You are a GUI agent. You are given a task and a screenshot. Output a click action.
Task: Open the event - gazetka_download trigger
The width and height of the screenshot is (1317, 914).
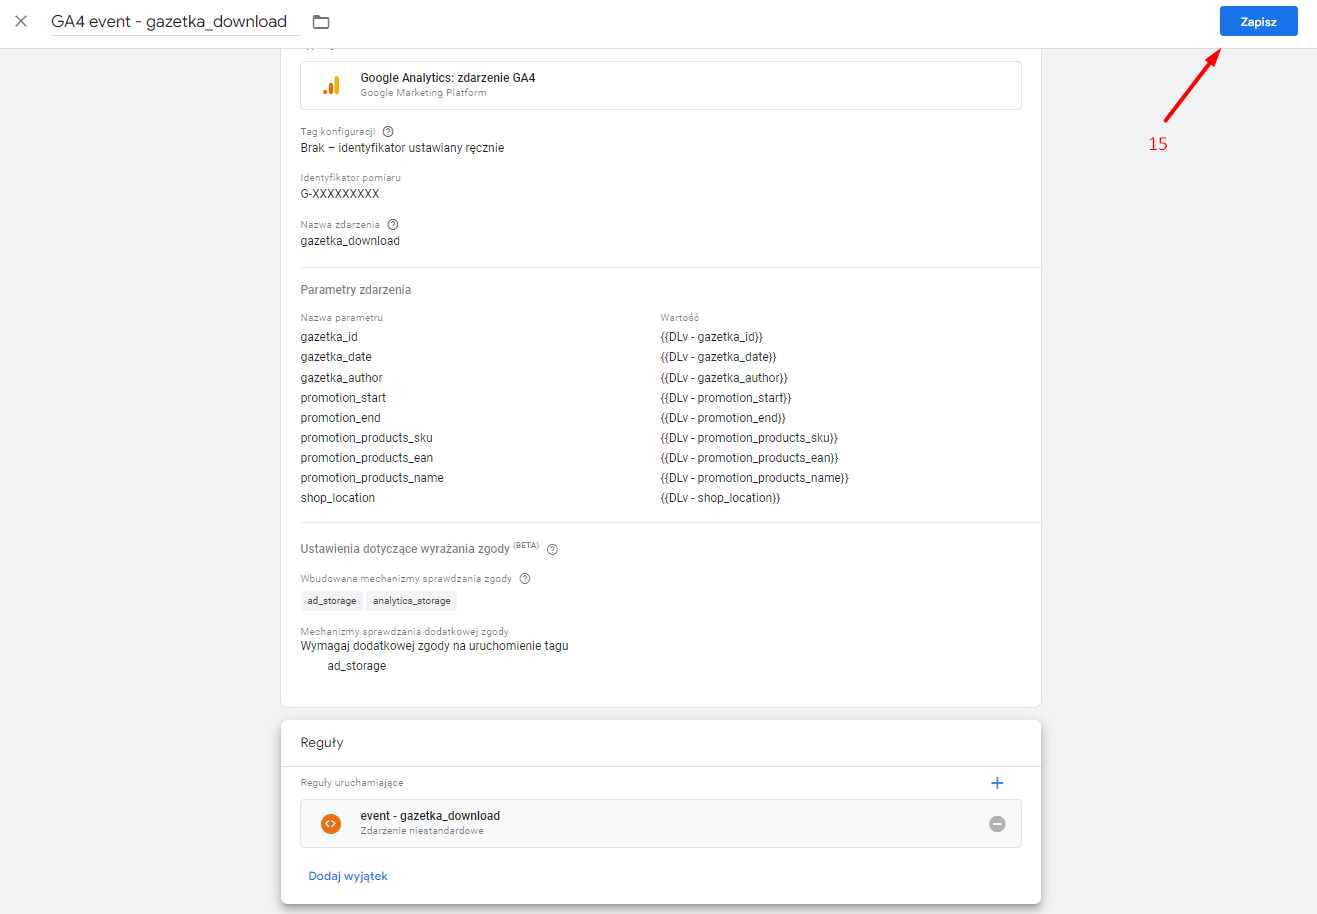pyautogui.click(x=661, y=824)
